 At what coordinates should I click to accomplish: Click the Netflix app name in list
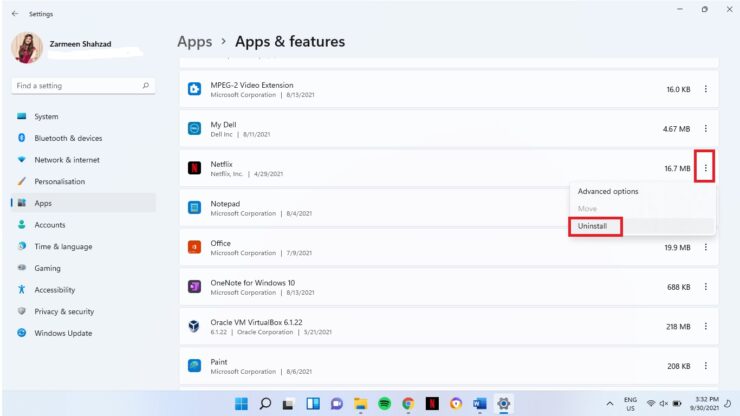(x=221, y=164)
